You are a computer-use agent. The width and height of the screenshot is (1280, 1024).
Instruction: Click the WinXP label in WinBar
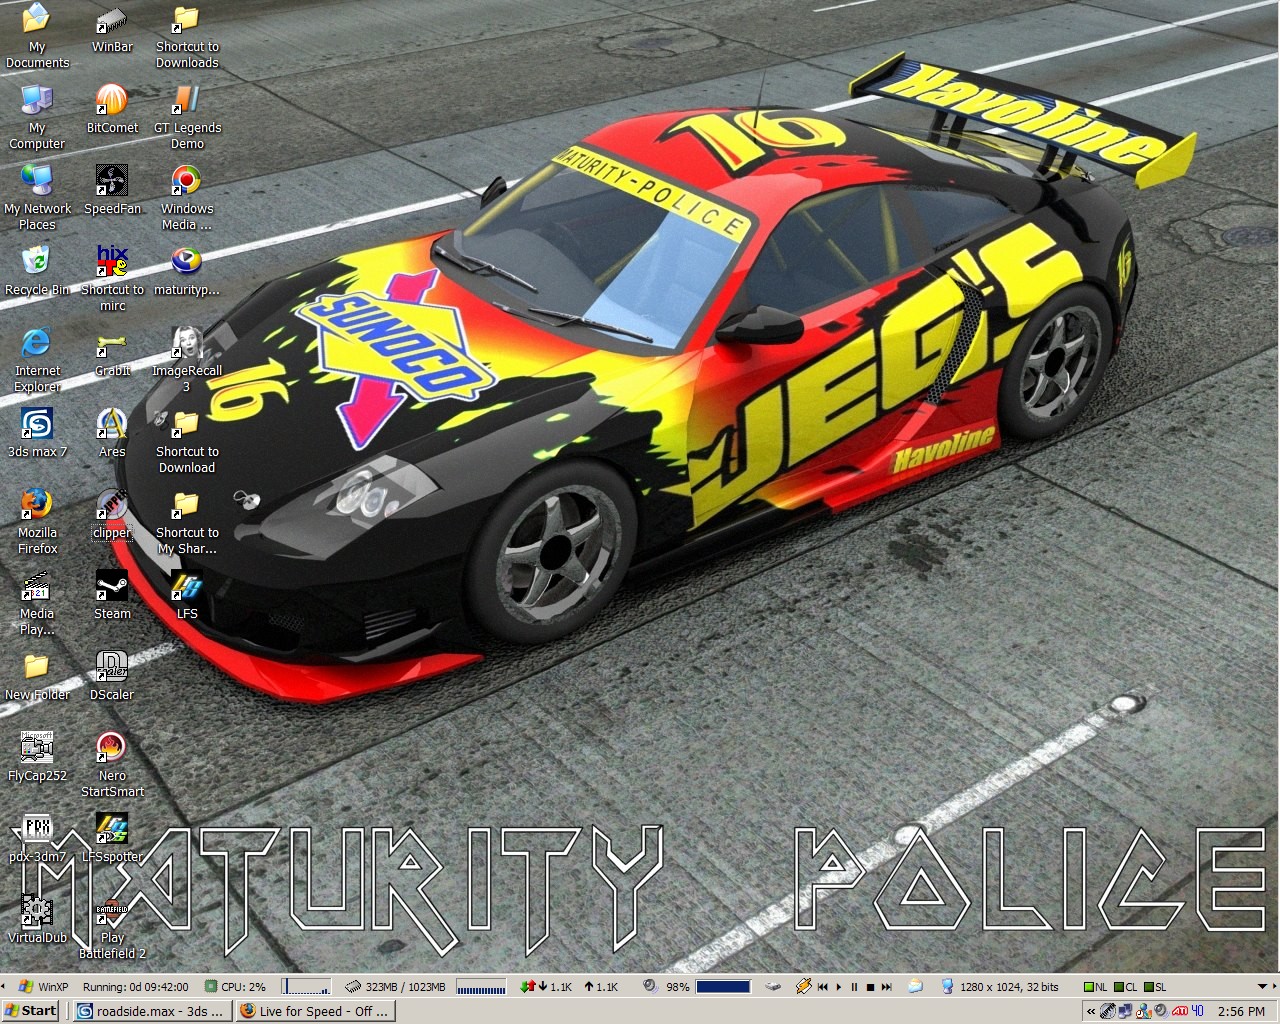coord(53,987)
